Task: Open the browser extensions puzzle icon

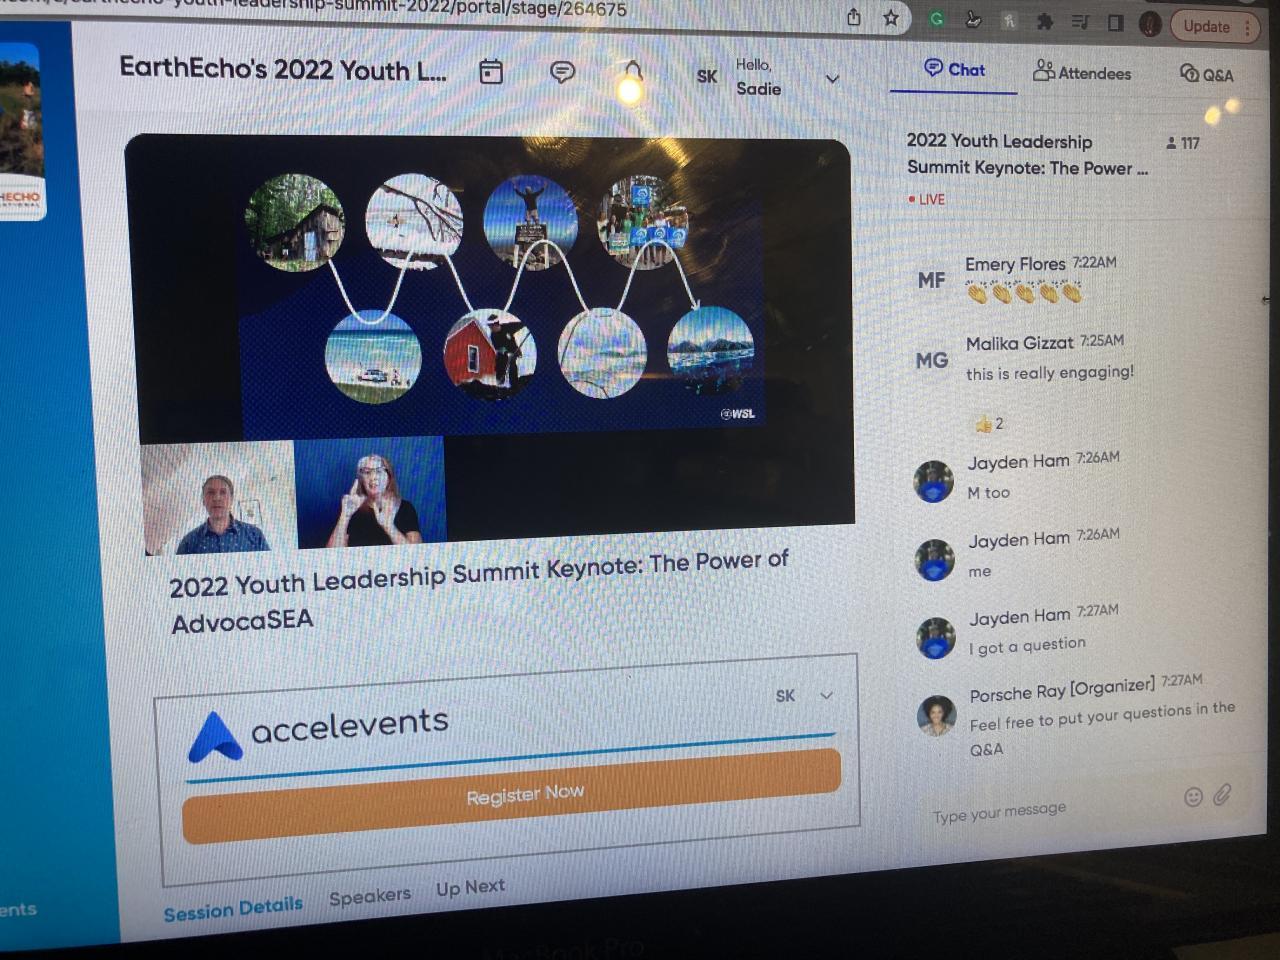Action: pyautogui.click(x=1044, y=22)
